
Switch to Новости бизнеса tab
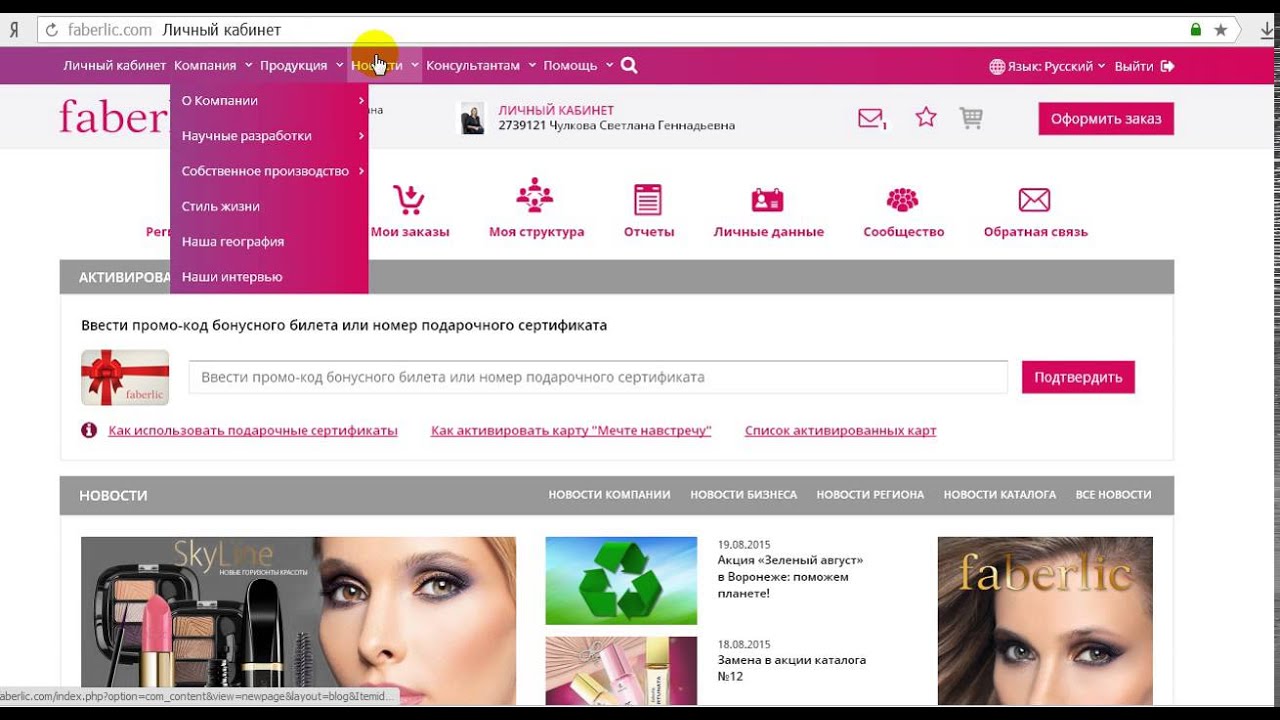coord(743,495)
